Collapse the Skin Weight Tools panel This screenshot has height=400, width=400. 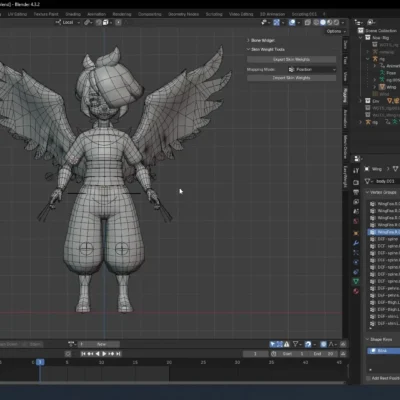coord(266,49)
